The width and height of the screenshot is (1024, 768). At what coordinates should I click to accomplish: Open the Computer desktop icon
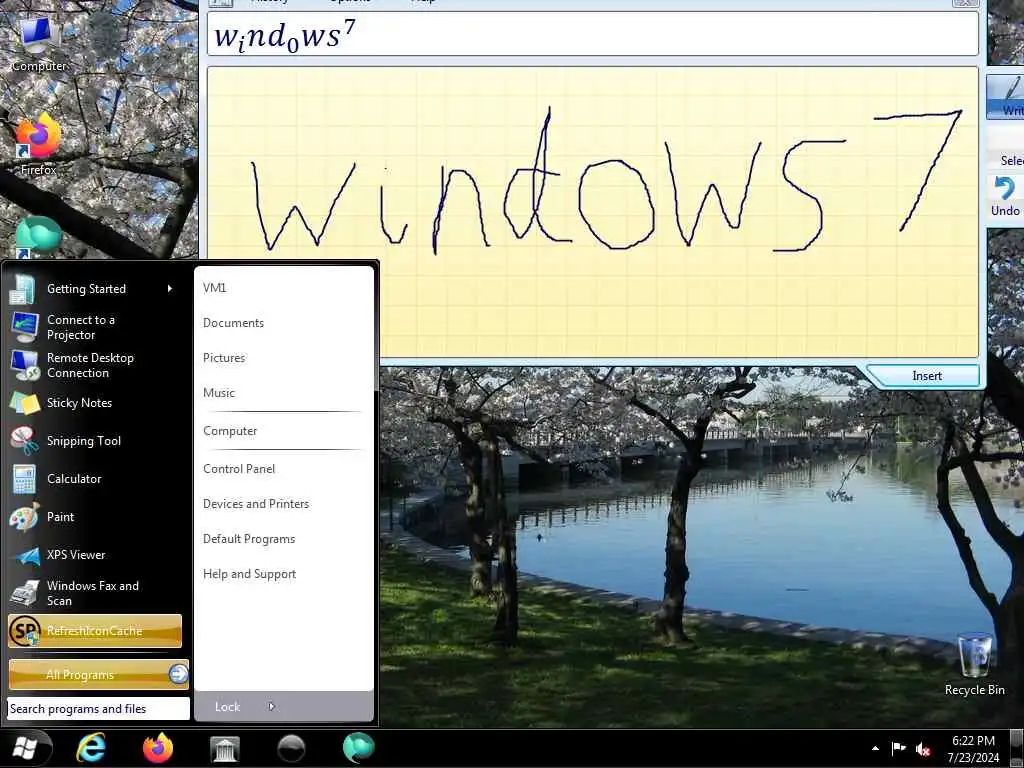pos(39,44)
